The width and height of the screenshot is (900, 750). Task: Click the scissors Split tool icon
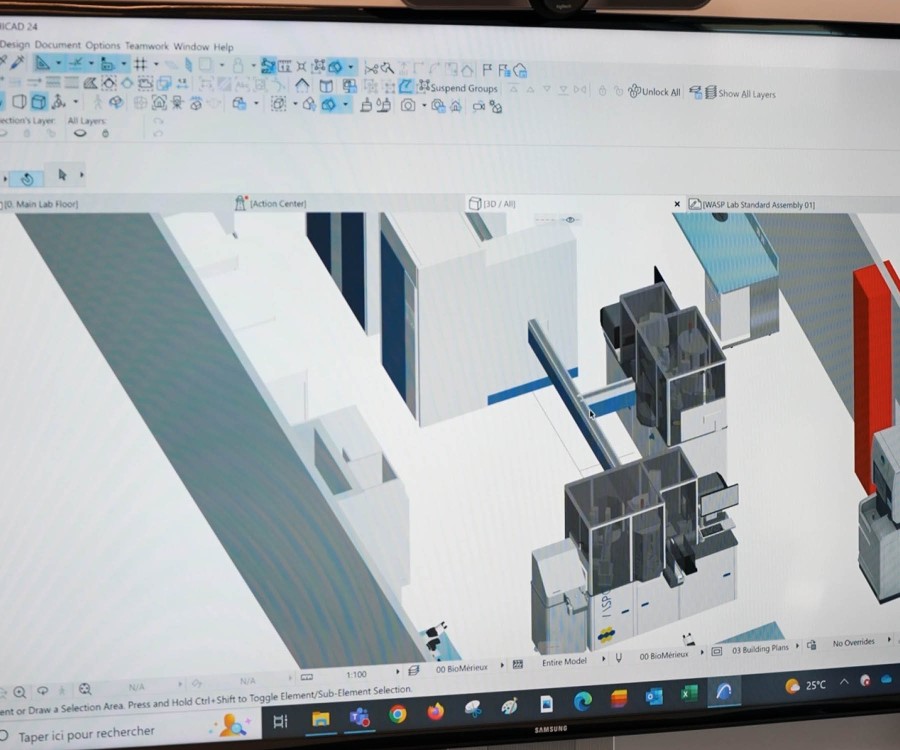[370, 68]
